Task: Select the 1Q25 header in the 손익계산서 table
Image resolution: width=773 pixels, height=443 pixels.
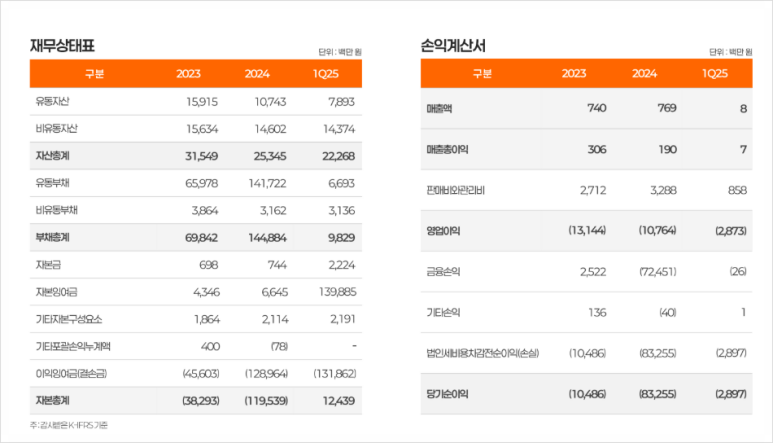Action: 715,73
